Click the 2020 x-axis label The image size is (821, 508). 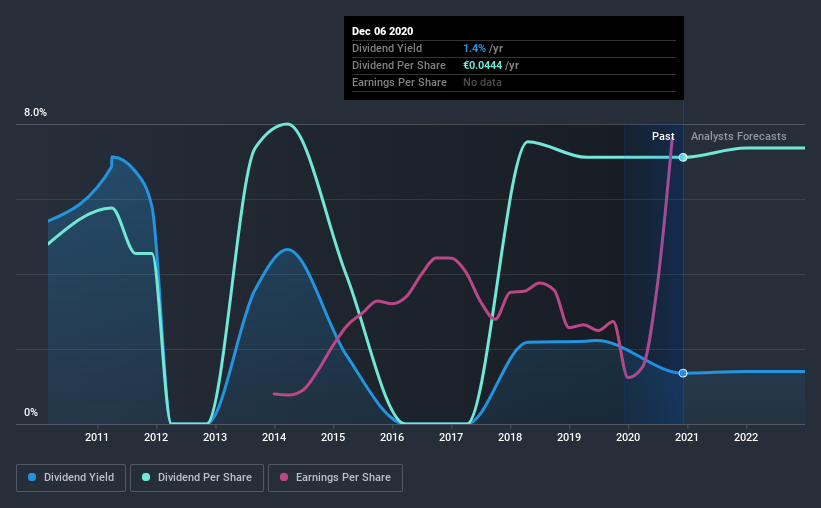coord(628,437)
